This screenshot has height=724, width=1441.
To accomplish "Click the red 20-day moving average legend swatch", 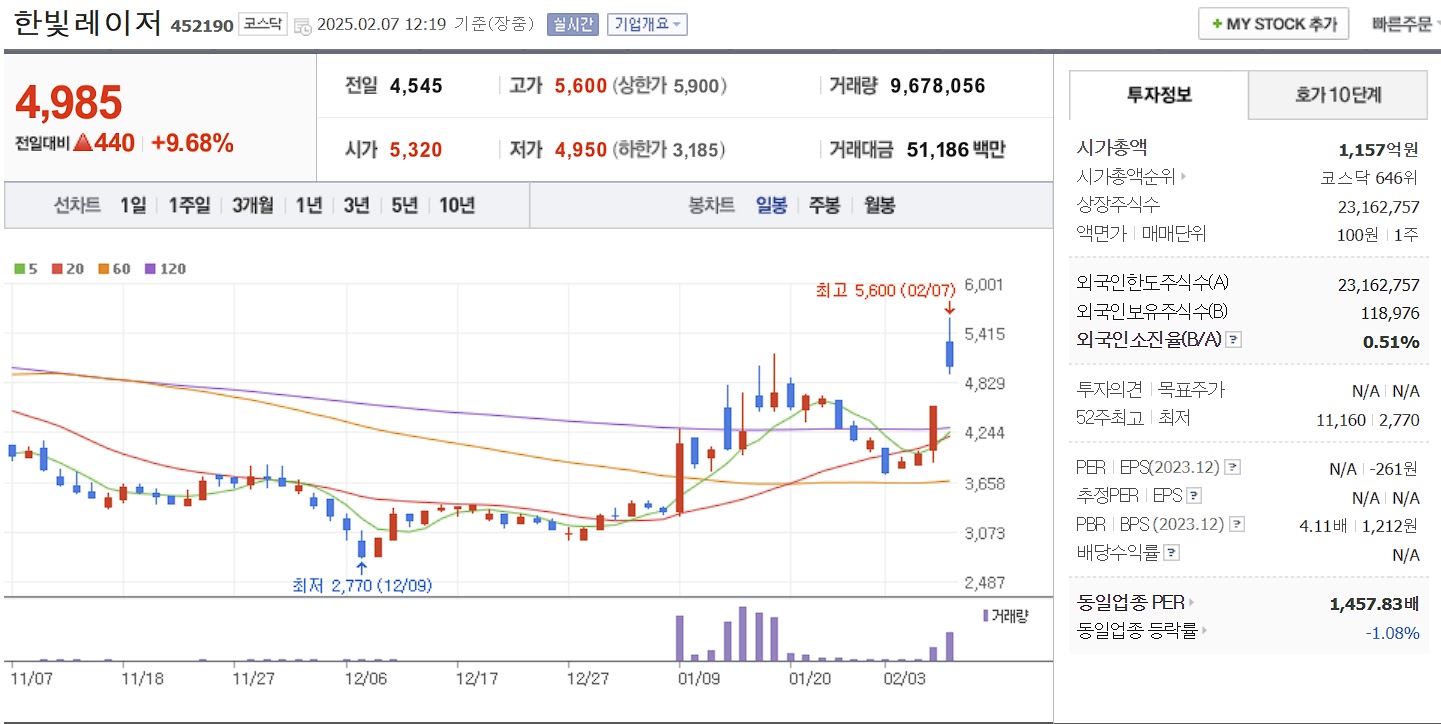I will point(57,269).
